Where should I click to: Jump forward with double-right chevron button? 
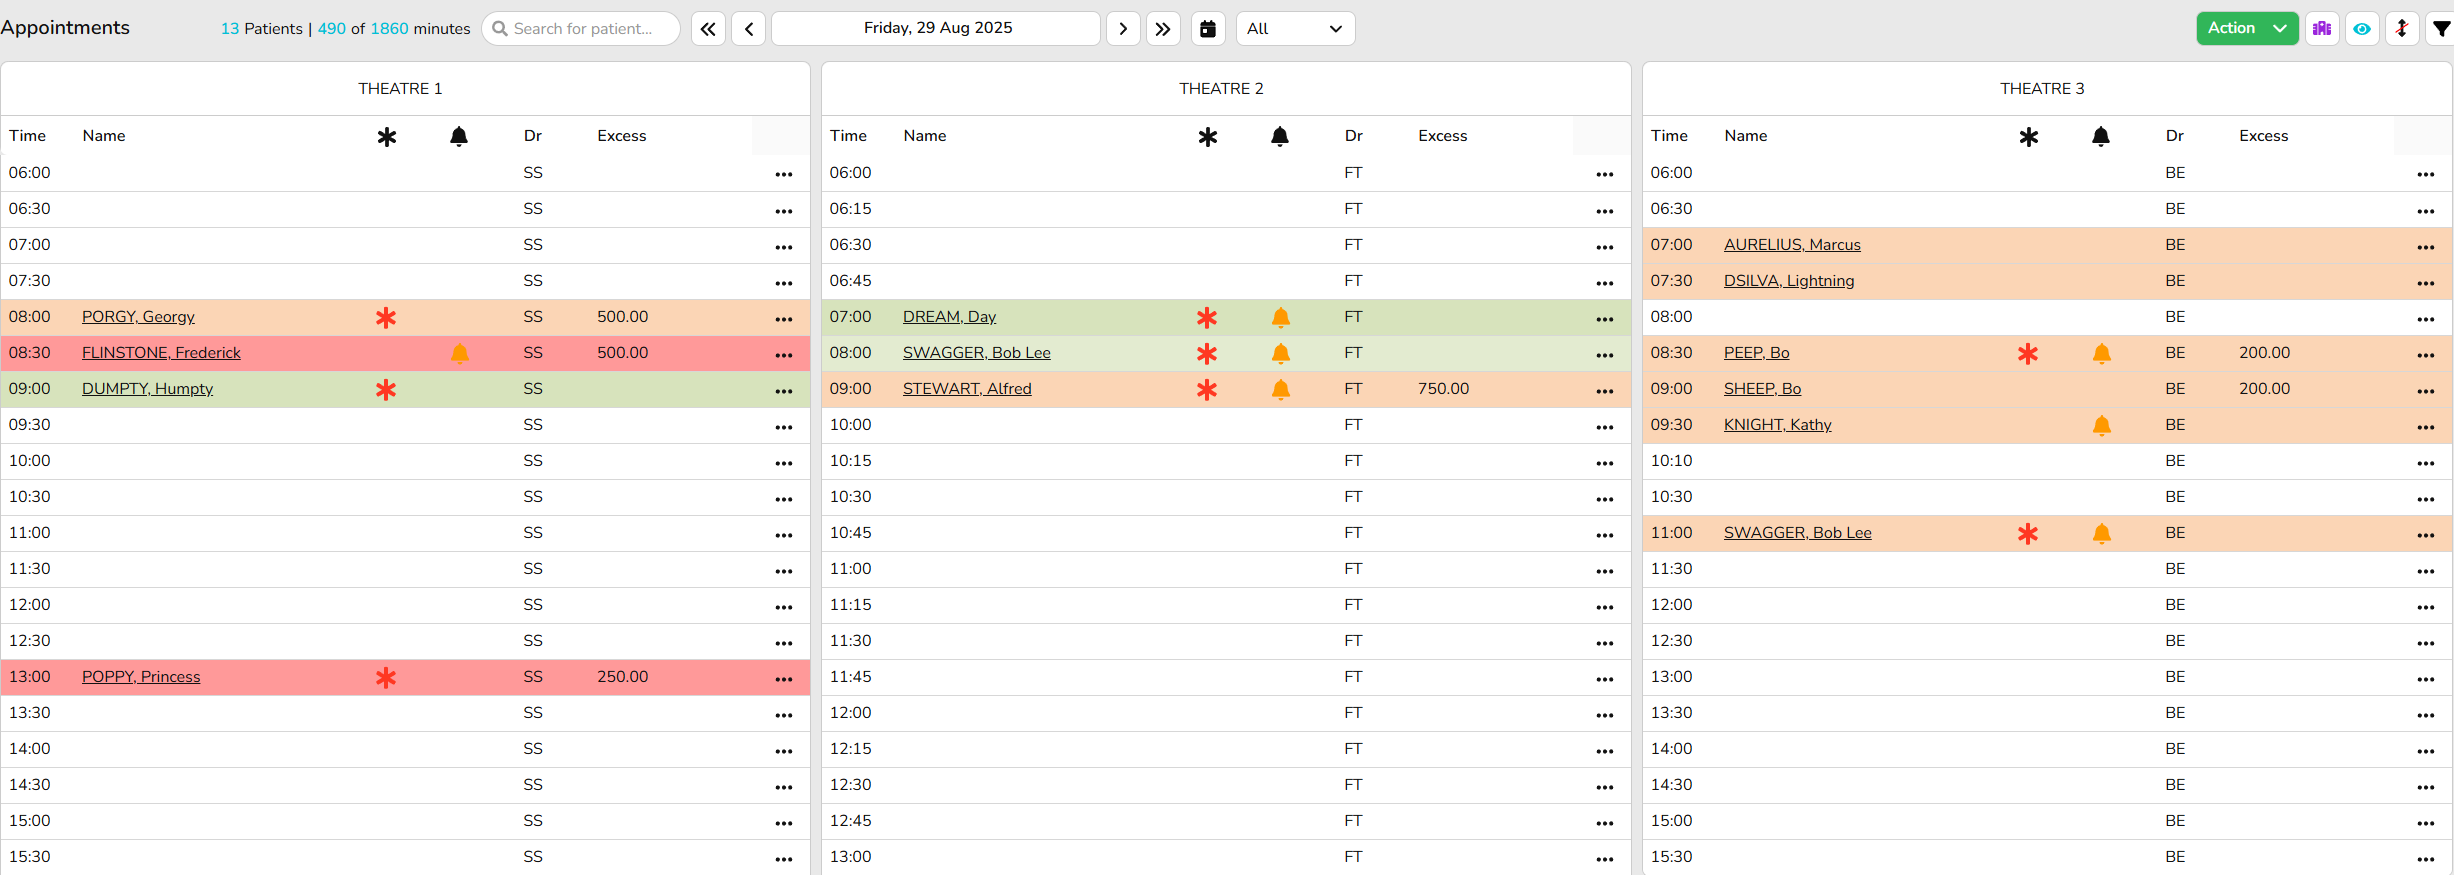click(1163, 29)
